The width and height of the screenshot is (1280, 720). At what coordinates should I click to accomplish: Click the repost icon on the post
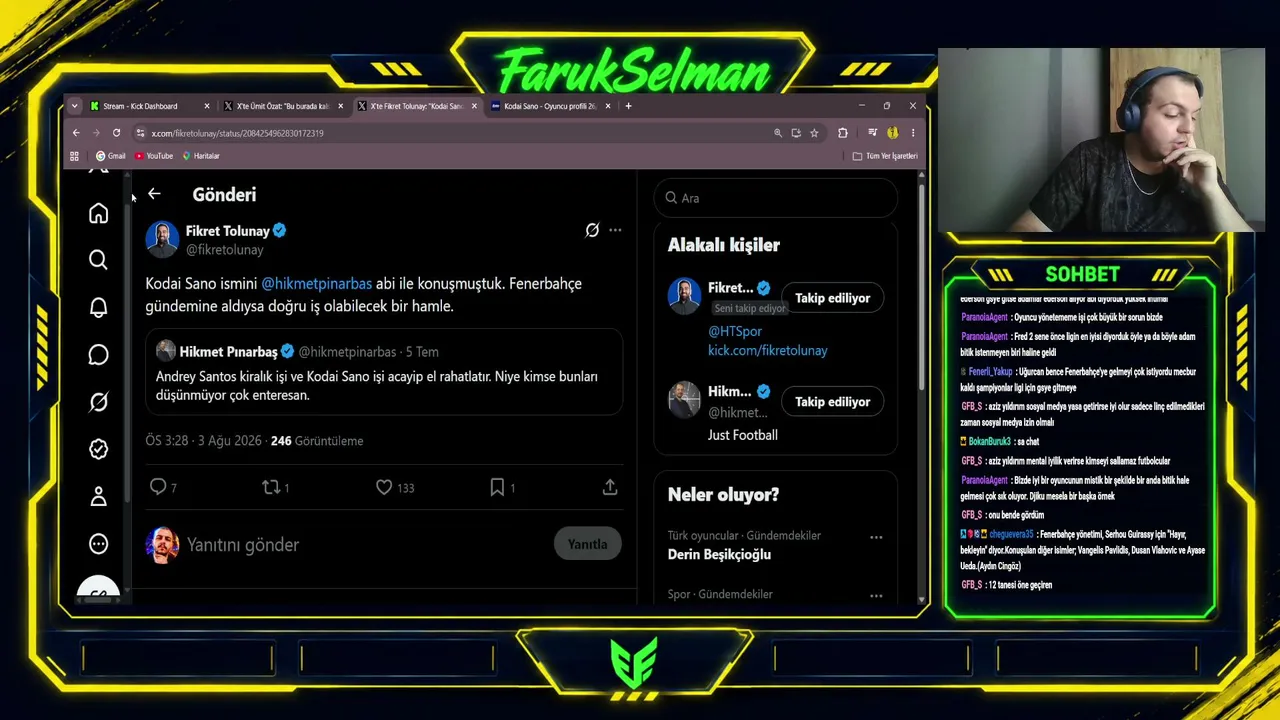pos(270,487)
